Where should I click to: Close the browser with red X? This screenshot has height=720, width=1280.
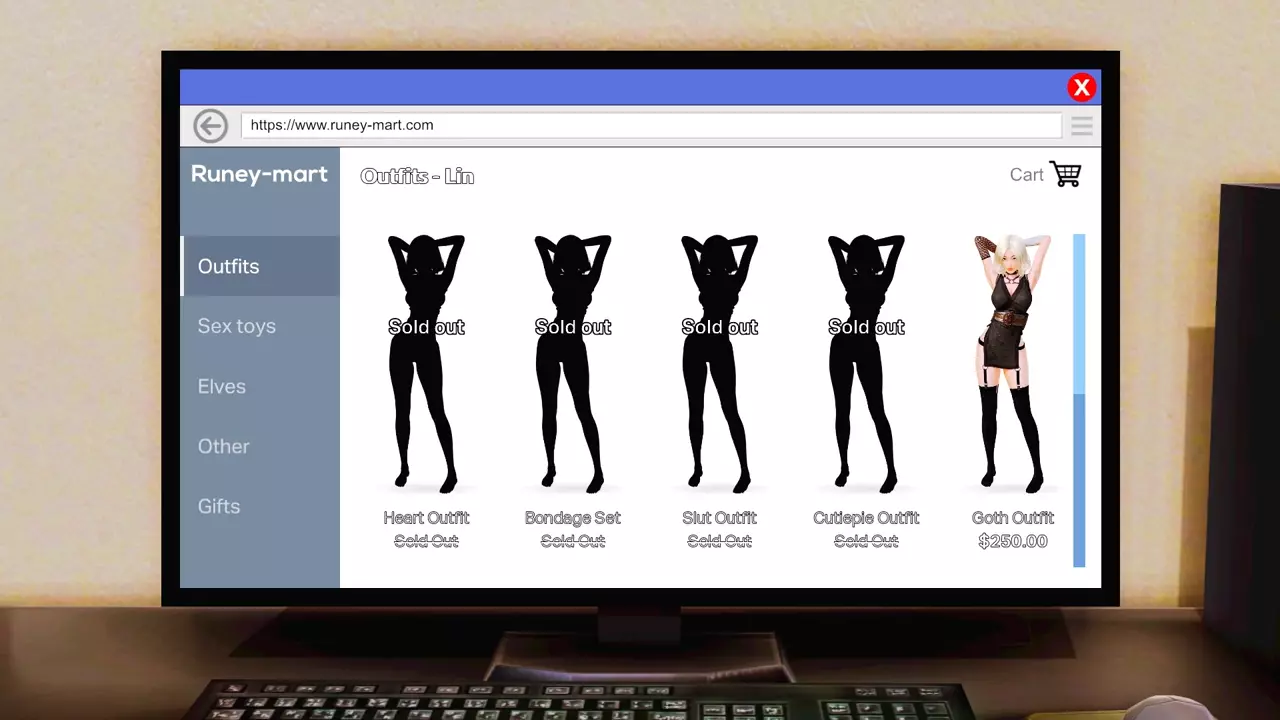pos(1081,88)
